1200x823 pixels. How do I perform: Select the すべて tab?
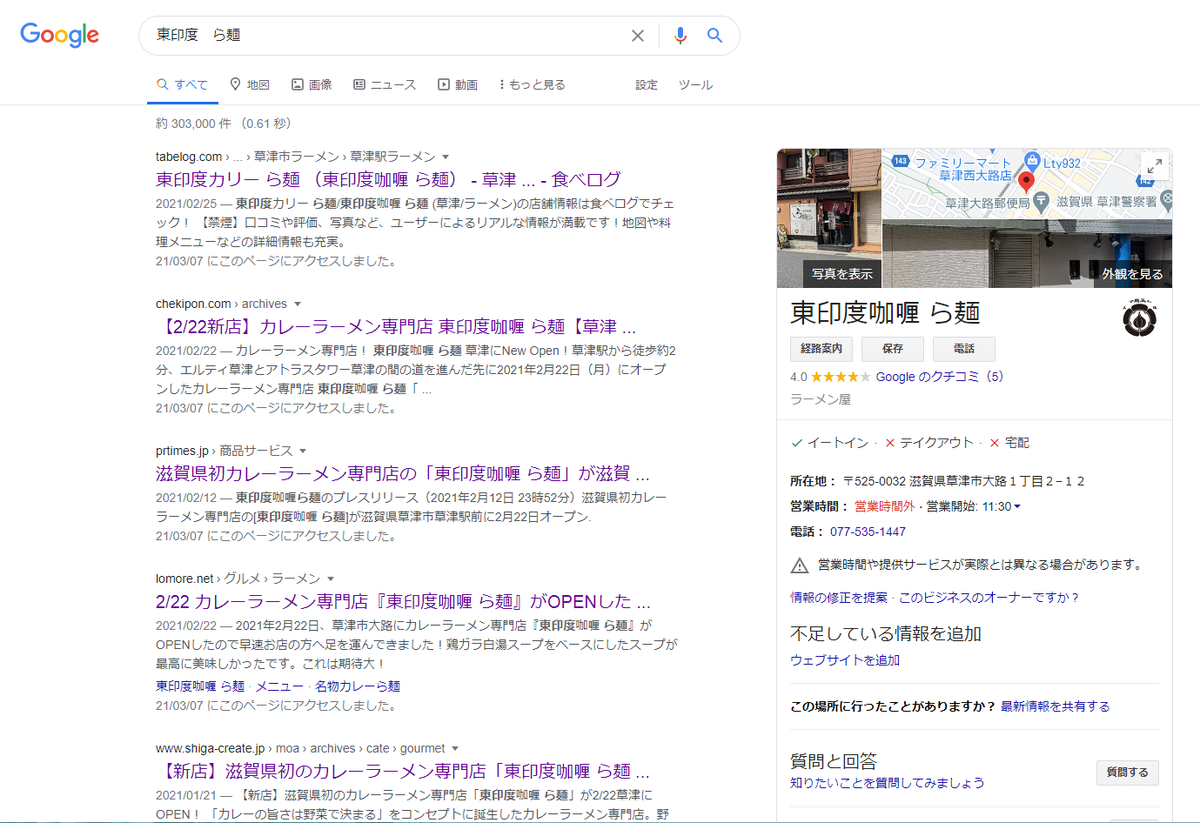182,85
